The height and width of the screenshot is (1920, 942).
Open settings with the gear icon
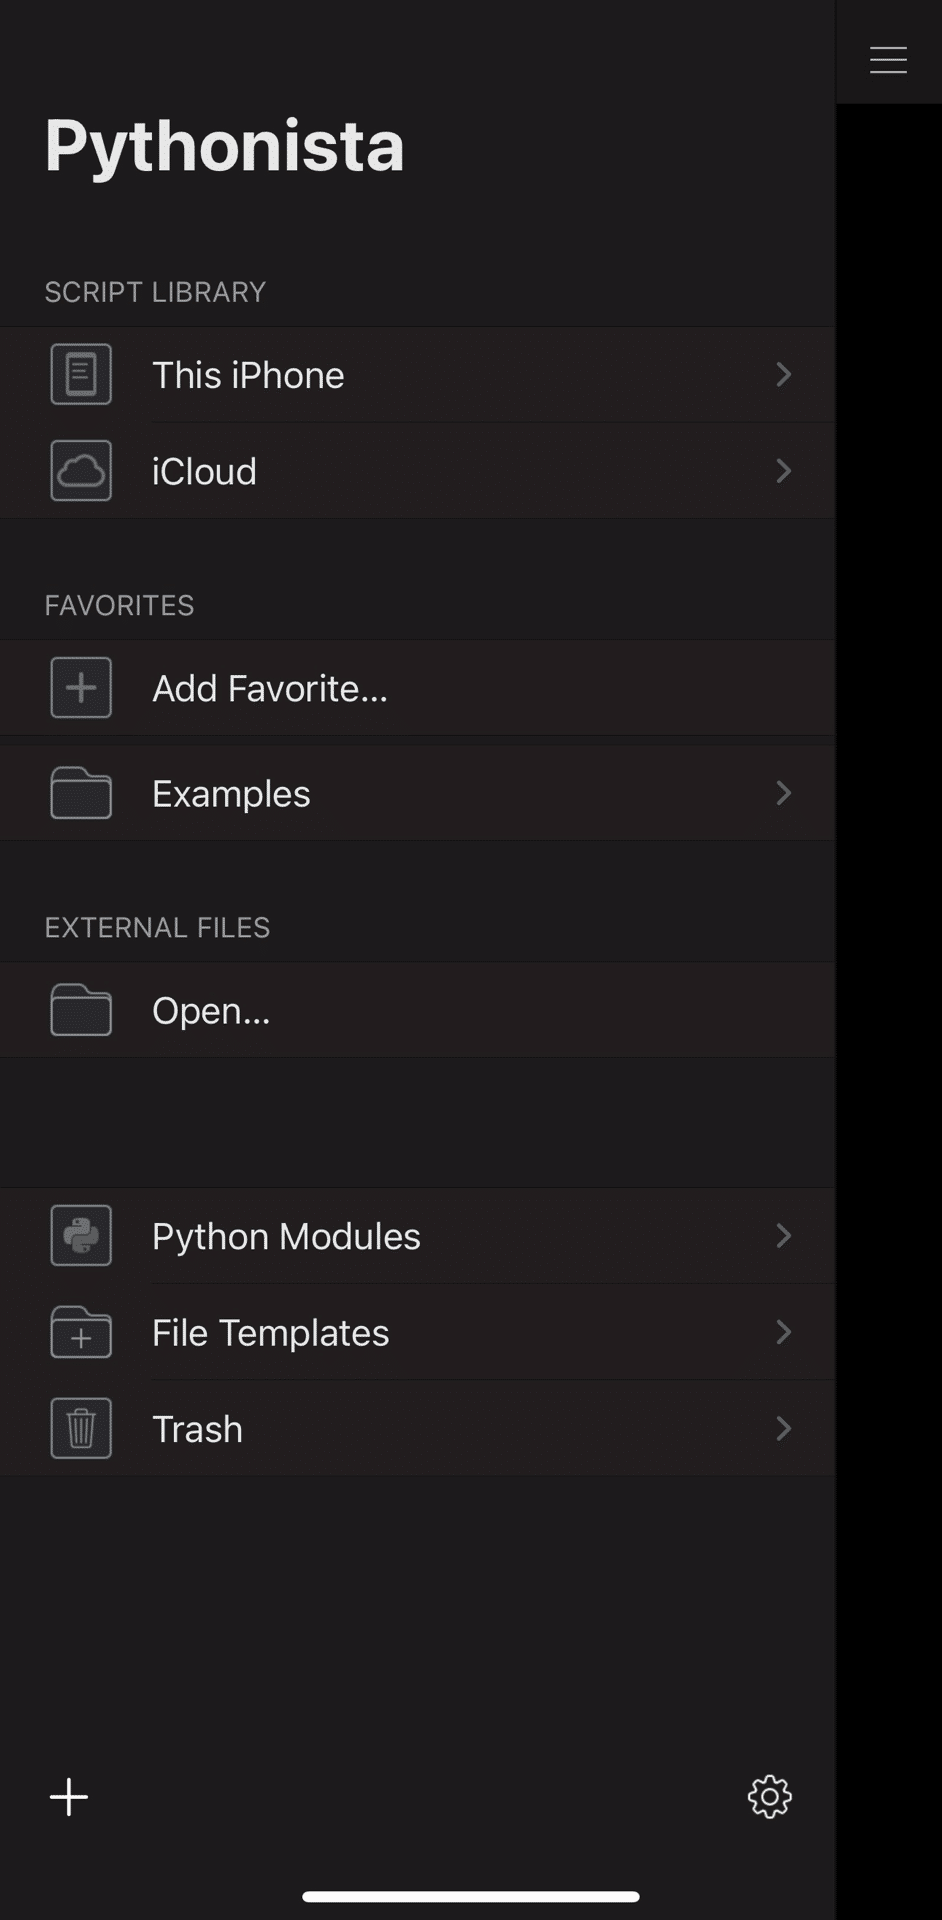coord(770,1797)
